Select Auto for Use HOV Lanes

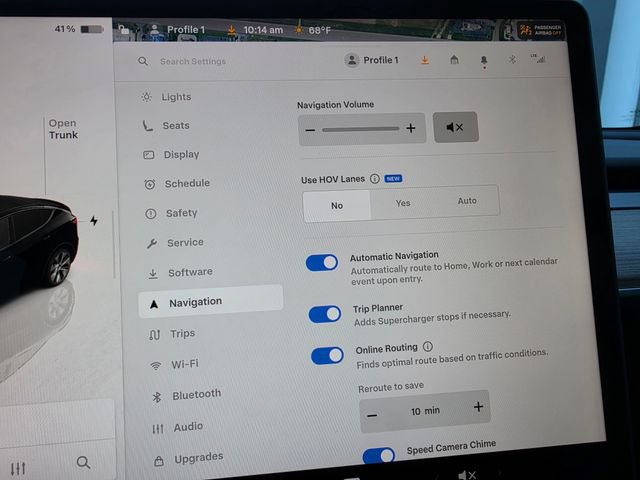pyautogui.click(x=467, y=201)
